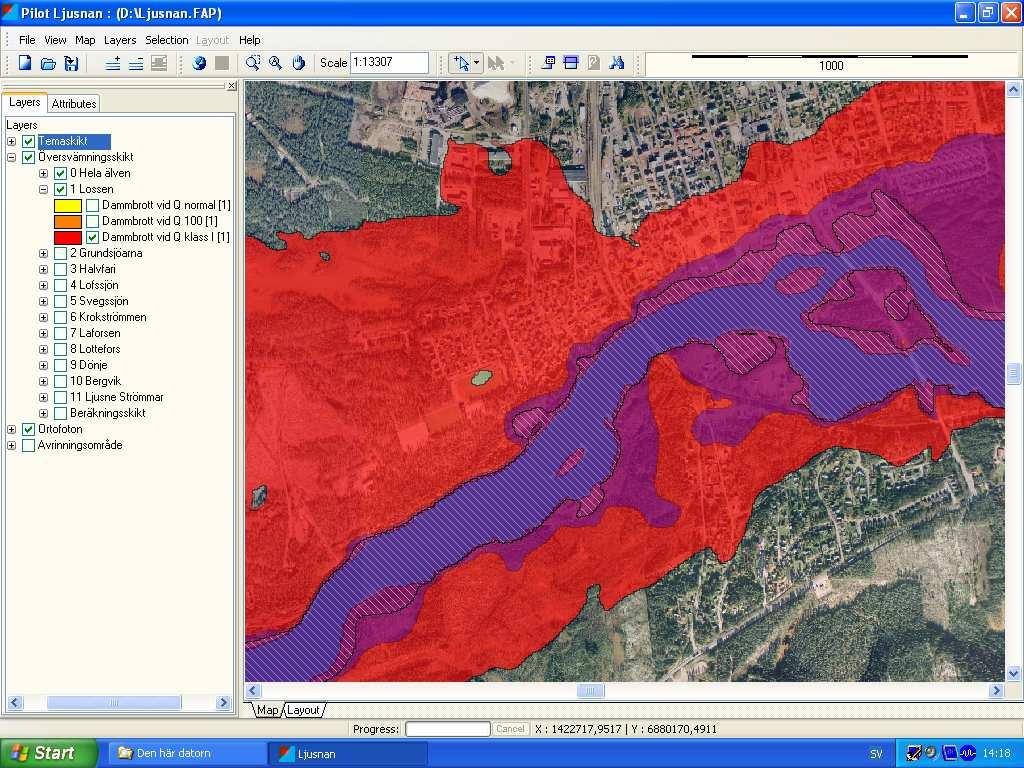This screenshot has height=768, width=1024.
Task: Click the orange Q 100 color swatch
Action: click(68, 221)
